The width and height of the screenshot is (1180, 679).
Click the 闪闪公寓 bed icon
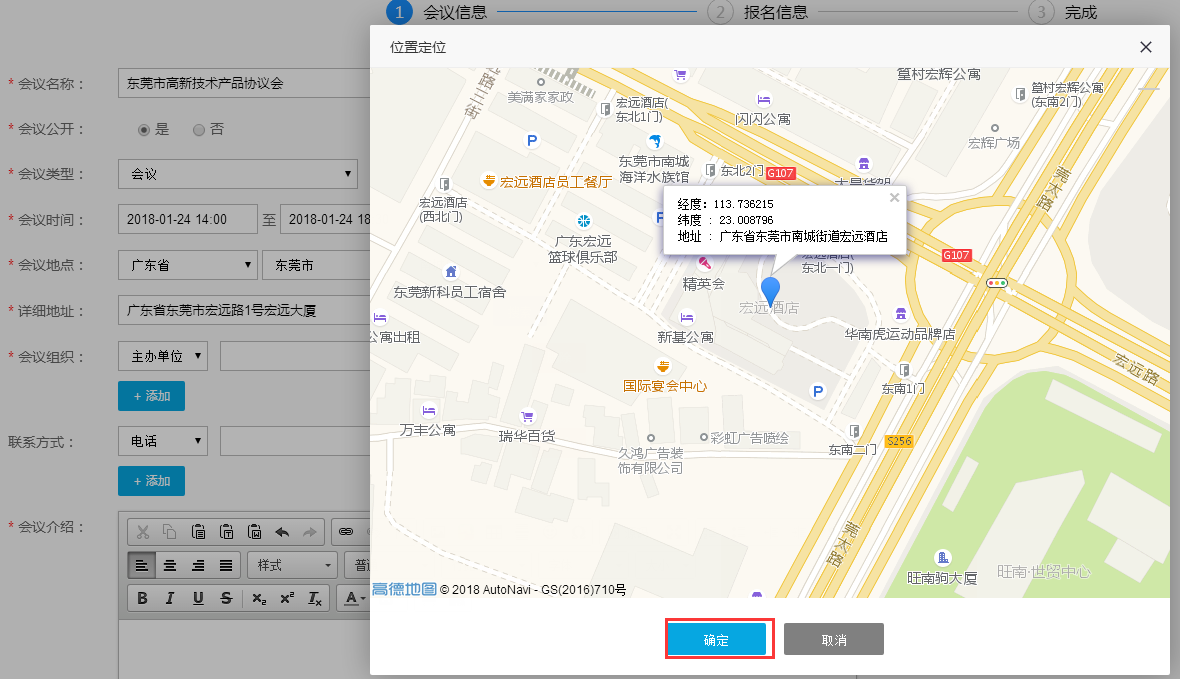pos(764,99)
